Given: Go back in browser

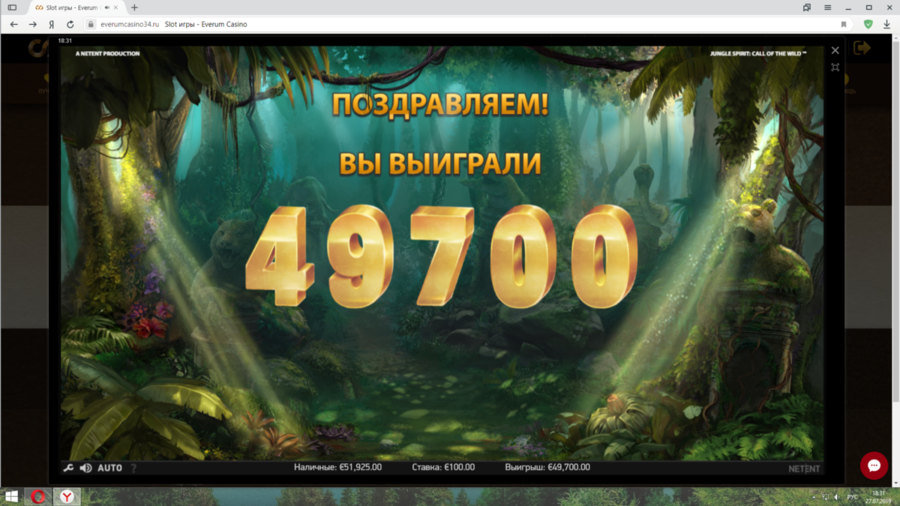Looking at the screenshot, I should point(14,24).
